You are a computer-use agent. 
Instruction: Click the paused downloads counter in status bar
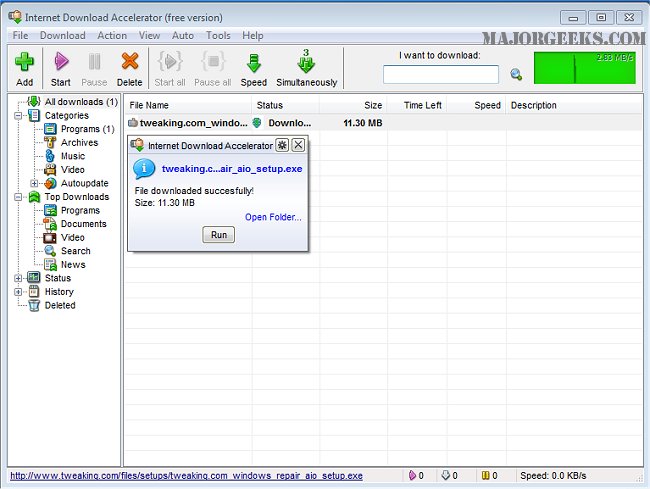pyautogui.click(x=490, y=476)
